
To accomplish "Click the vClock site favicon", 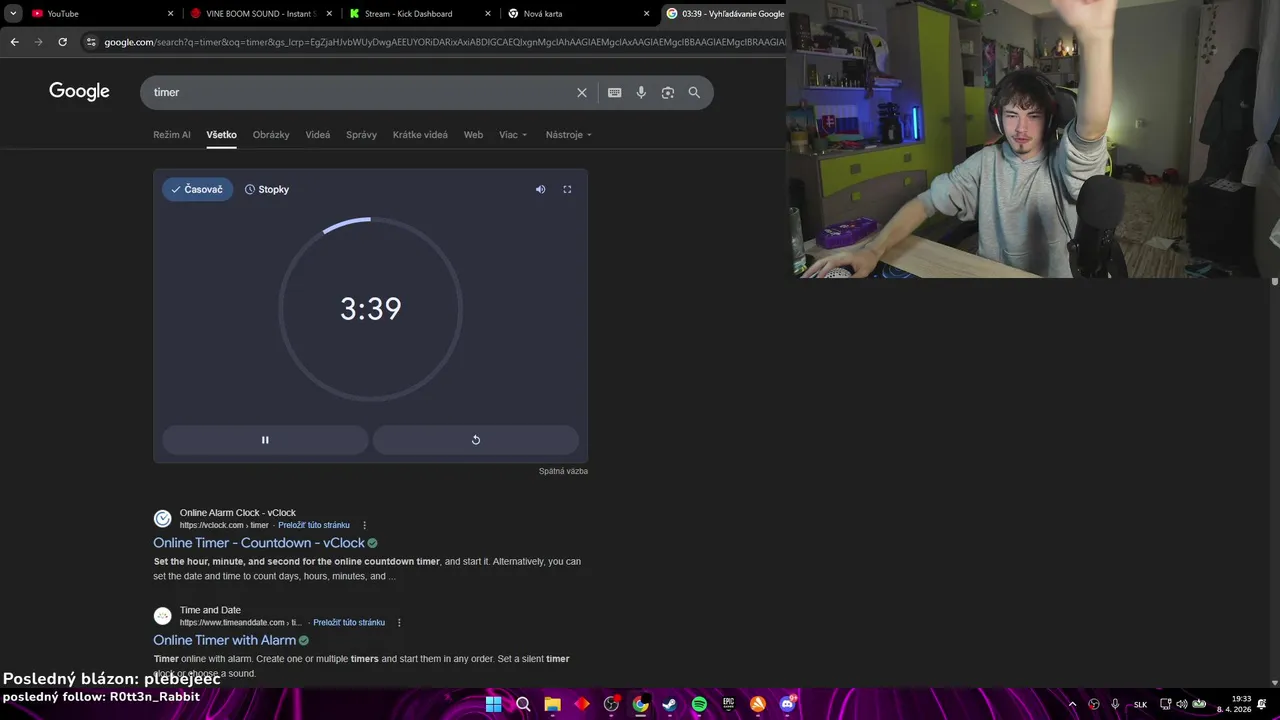I will click(162, 518).
